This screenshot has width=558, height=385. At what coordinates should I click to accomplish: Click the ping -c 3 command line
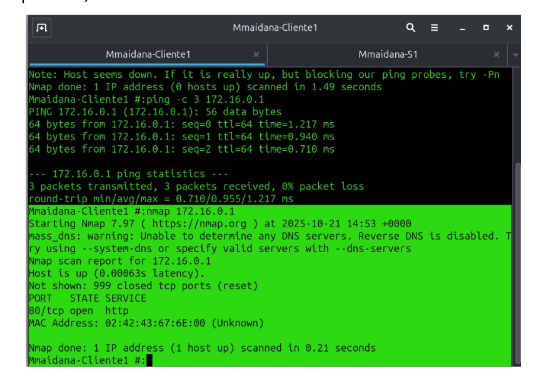[x=146, y=99]
